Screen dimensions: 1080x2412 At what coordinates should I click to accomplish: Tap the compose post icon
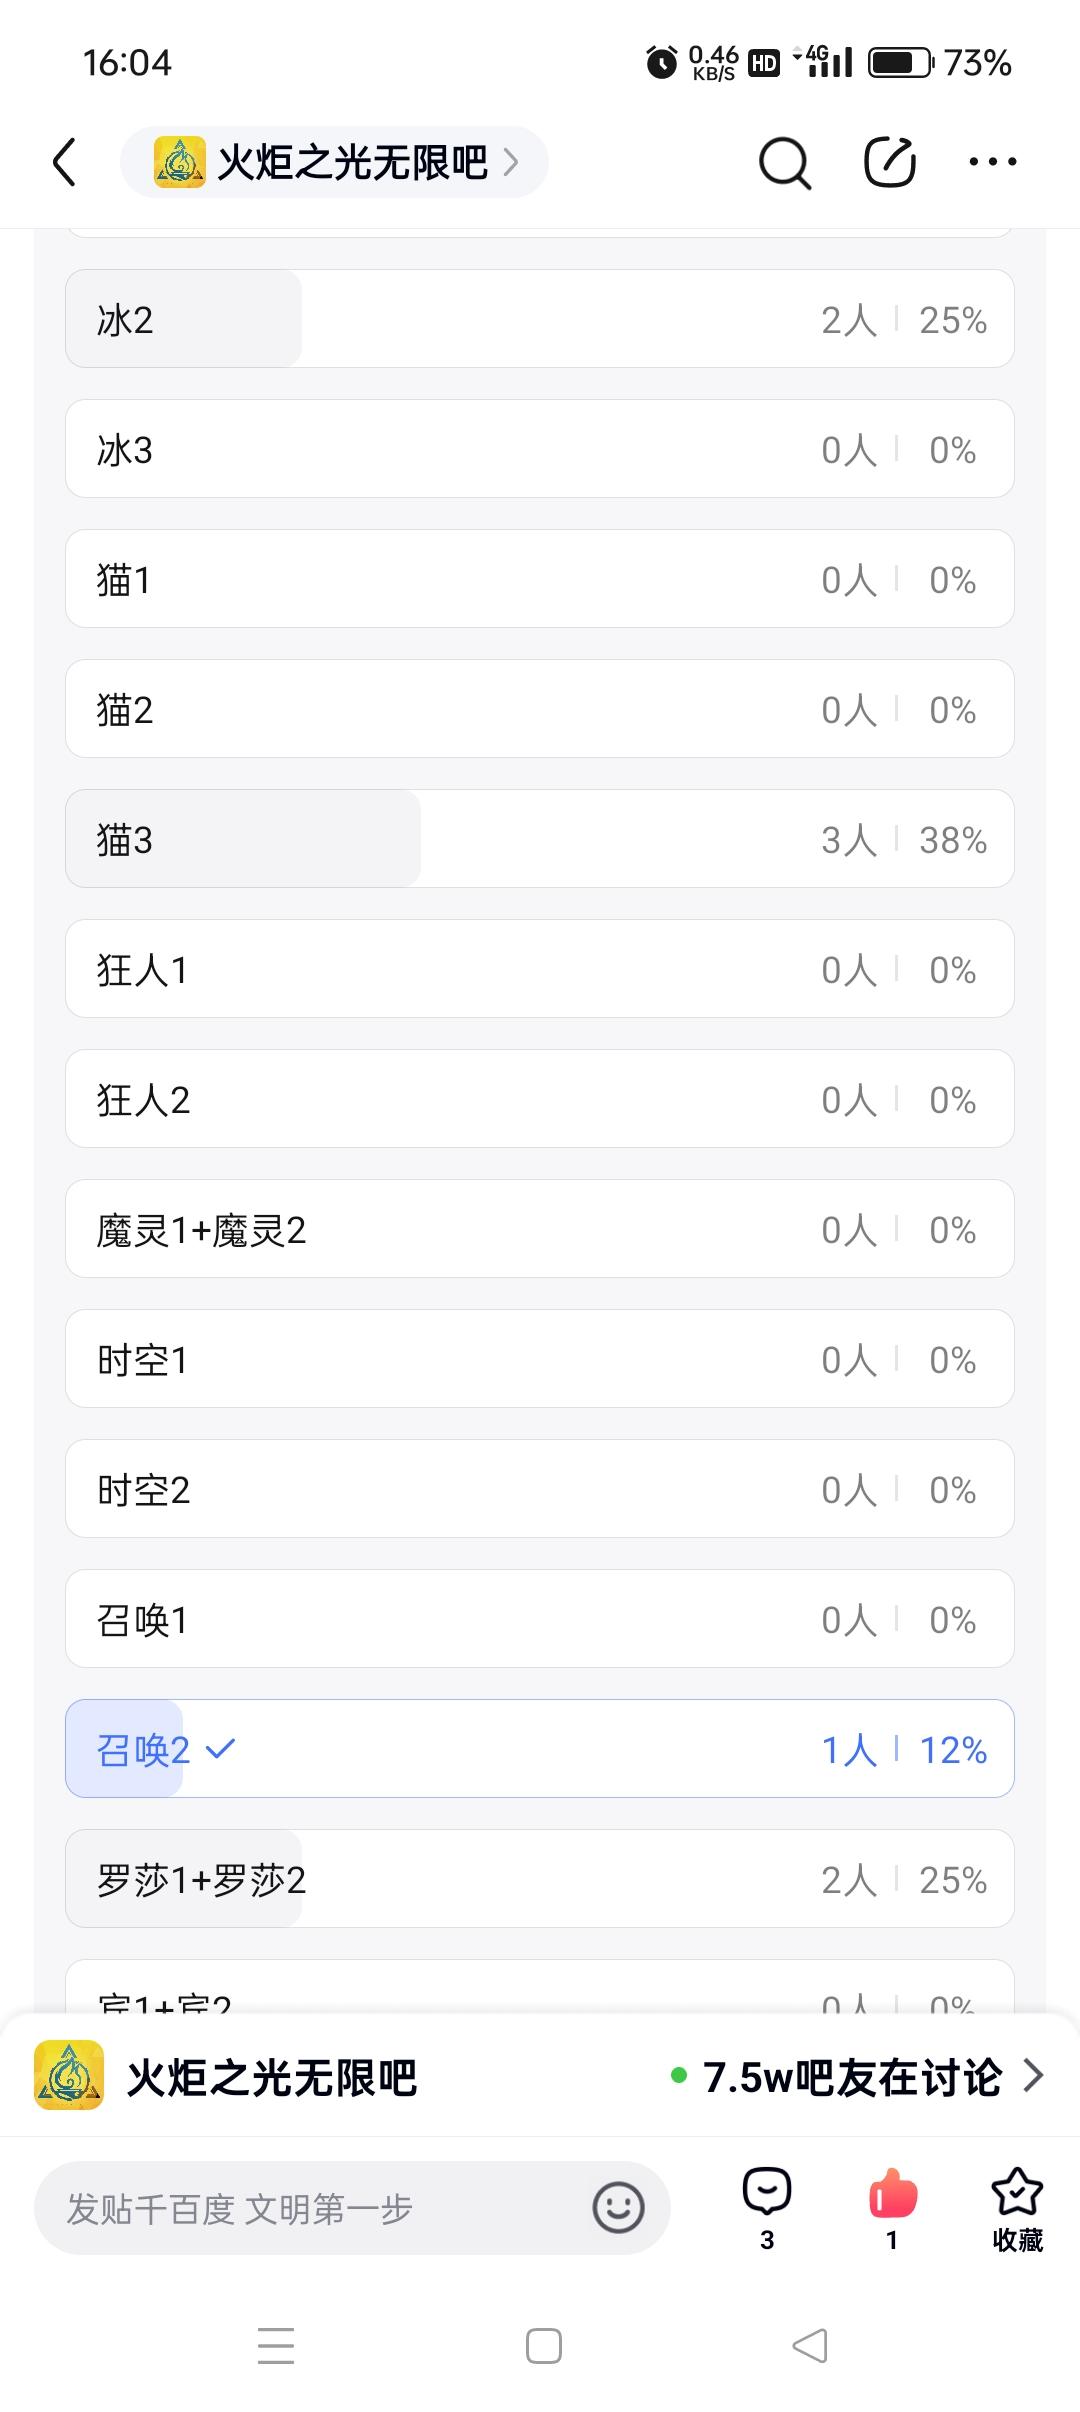click(x=889, y=162)
